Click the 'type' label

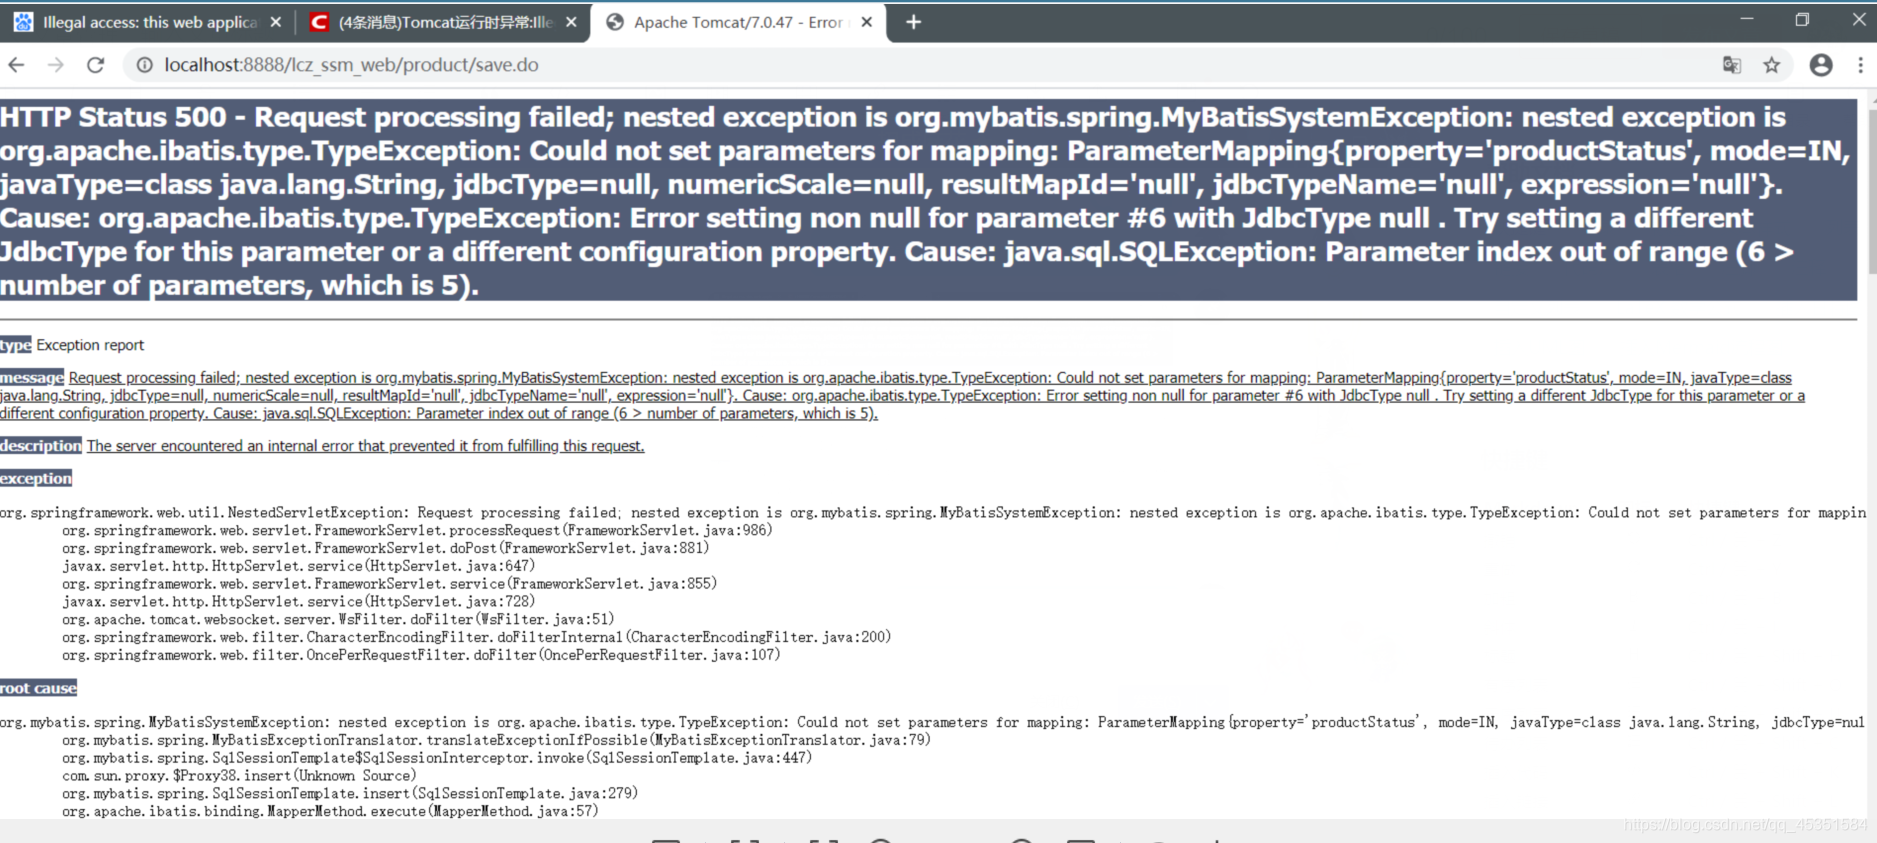16,345
